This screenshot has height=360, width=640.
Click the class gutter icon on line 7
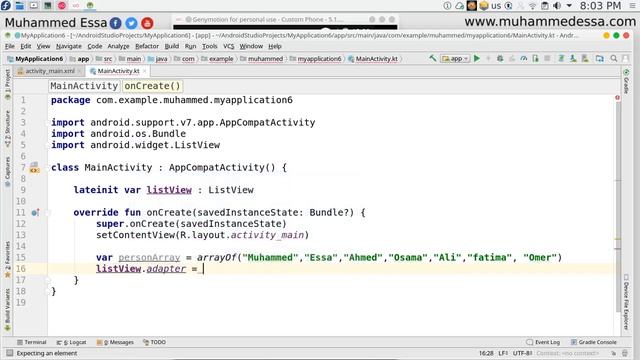[x=34, y=167]
